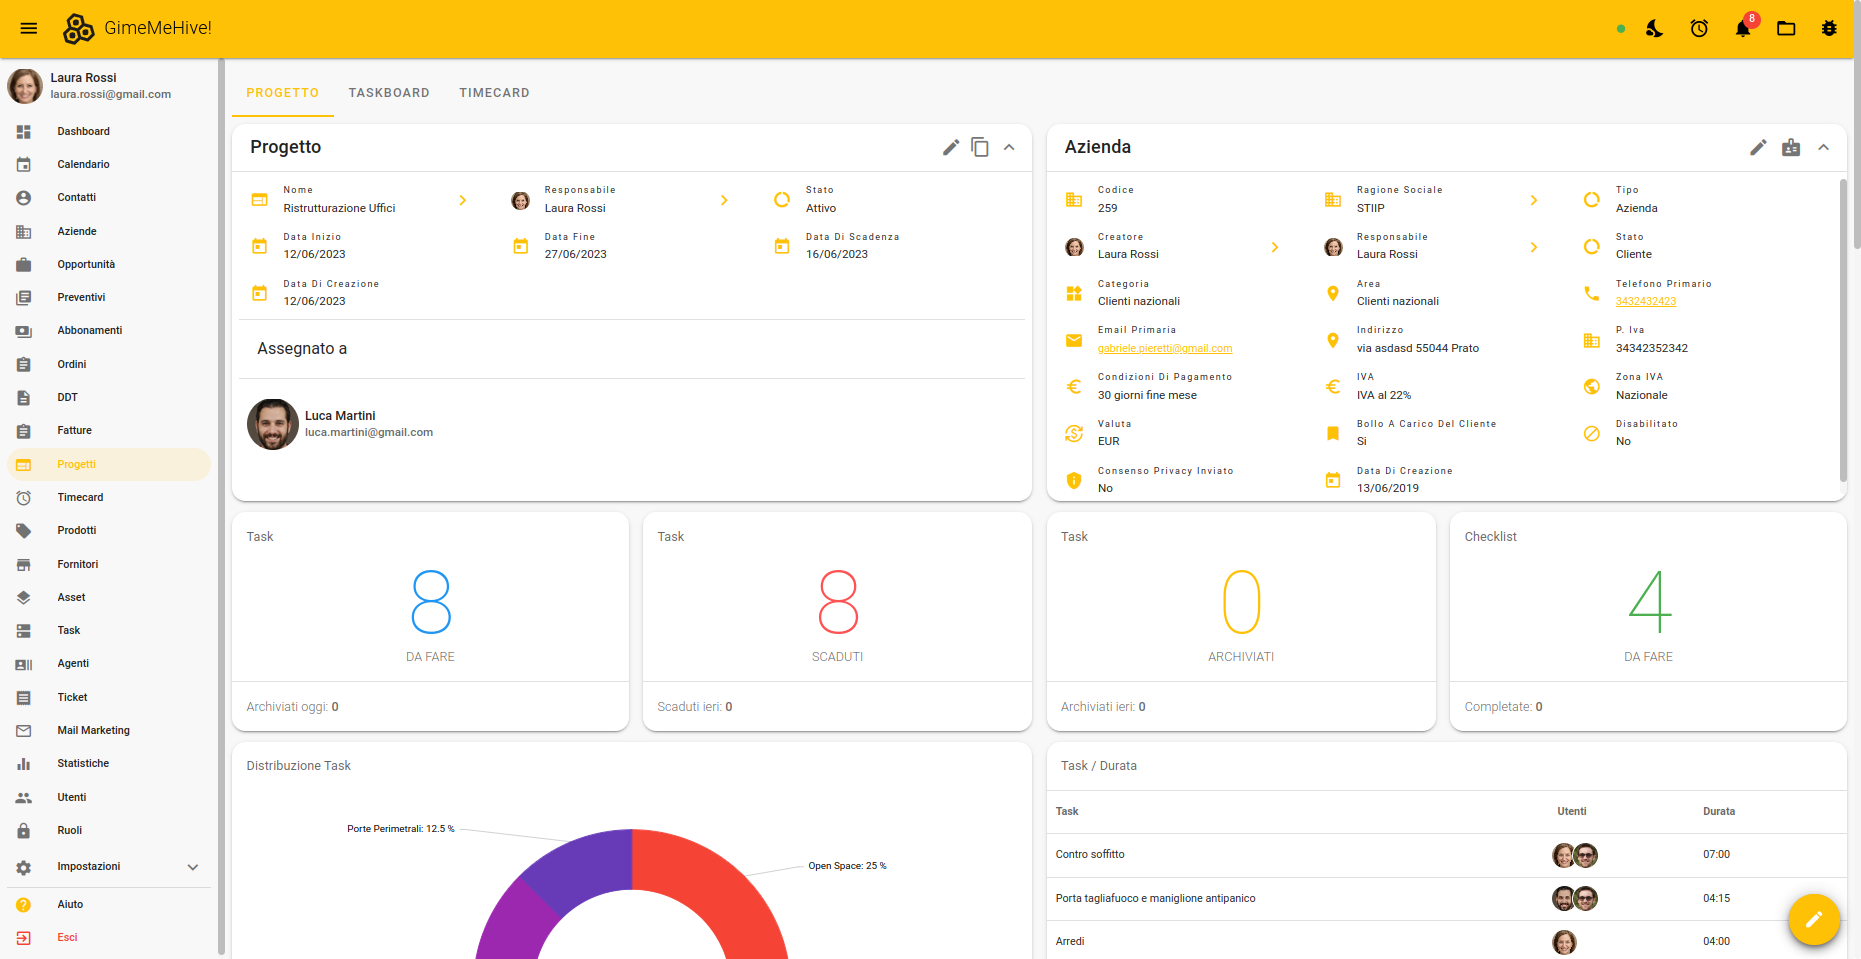
Task: Click the Mail Marketing envelope icon
Action: click(24, 730)
